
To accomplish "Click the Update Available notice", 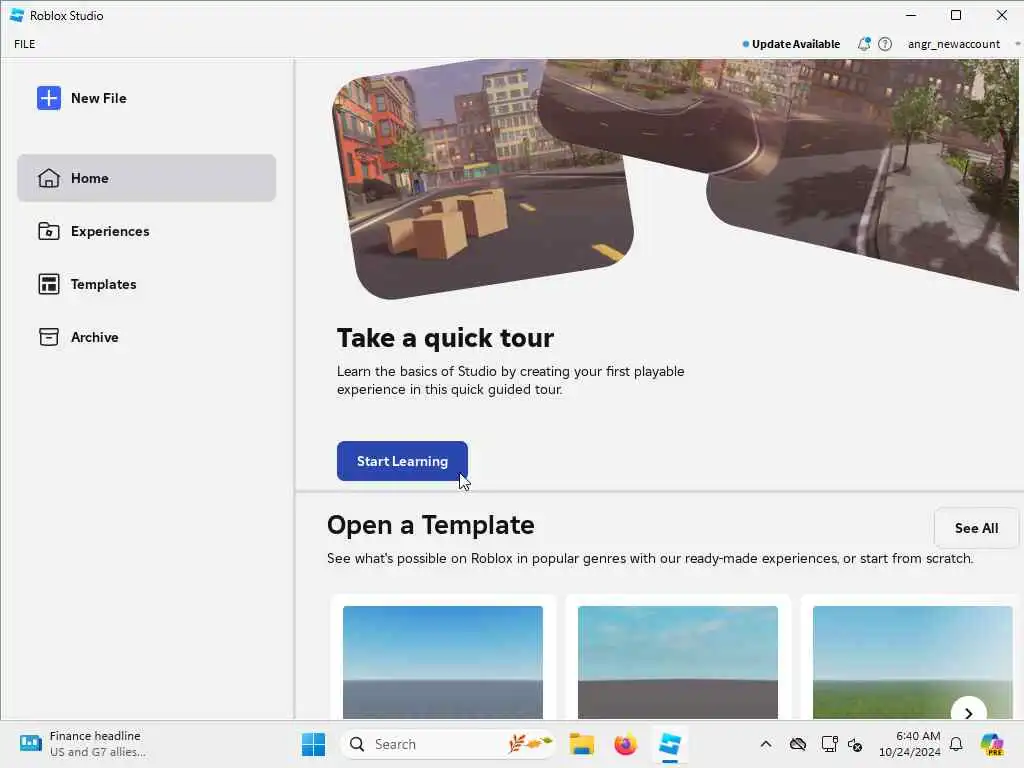I will click(791, 44).
